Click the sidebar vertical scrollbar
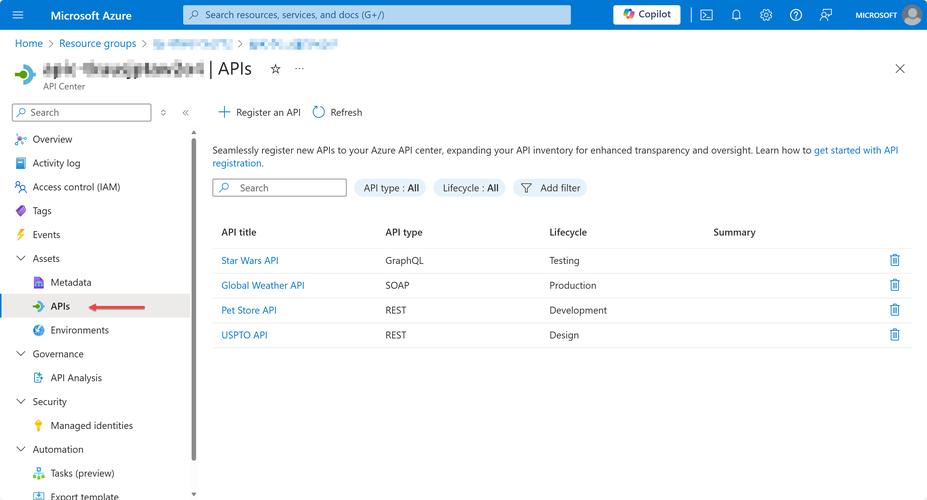 point(193,298)
